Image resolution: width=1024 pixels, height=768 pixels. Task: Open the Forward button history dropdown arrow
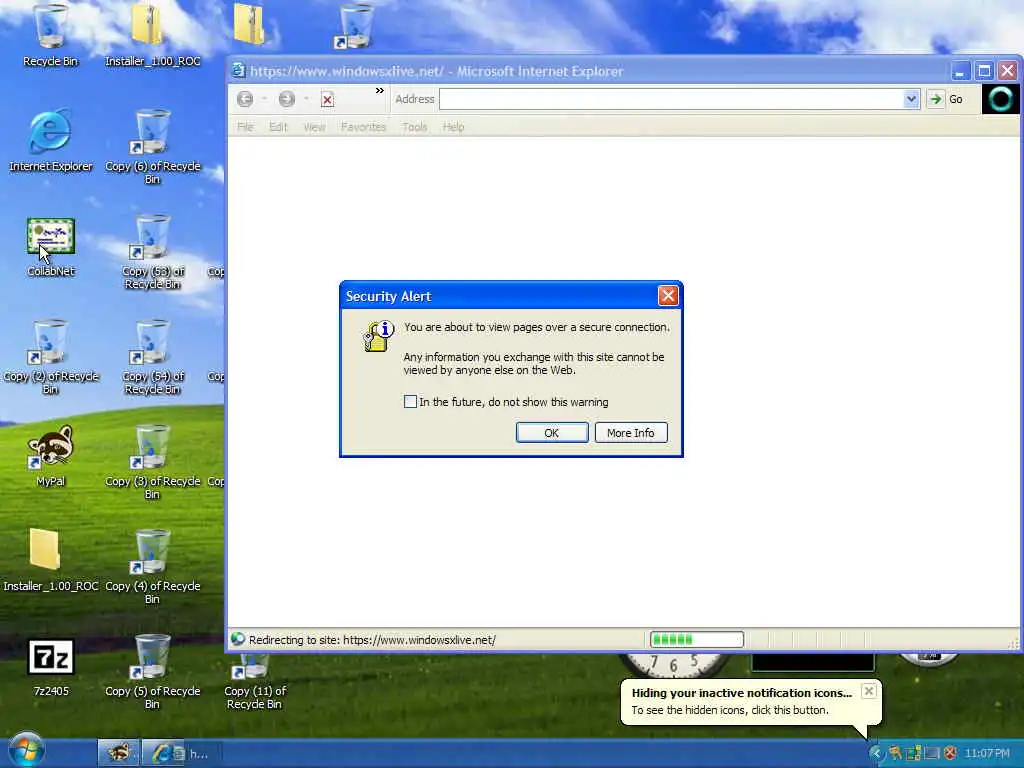tap(306, 99)
